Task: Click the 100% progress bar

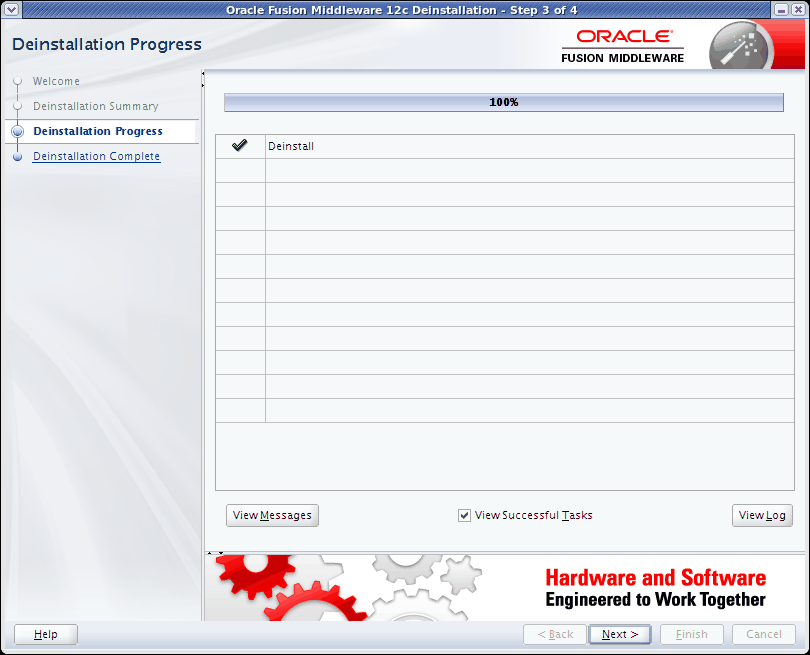Action: pos(504,102)
